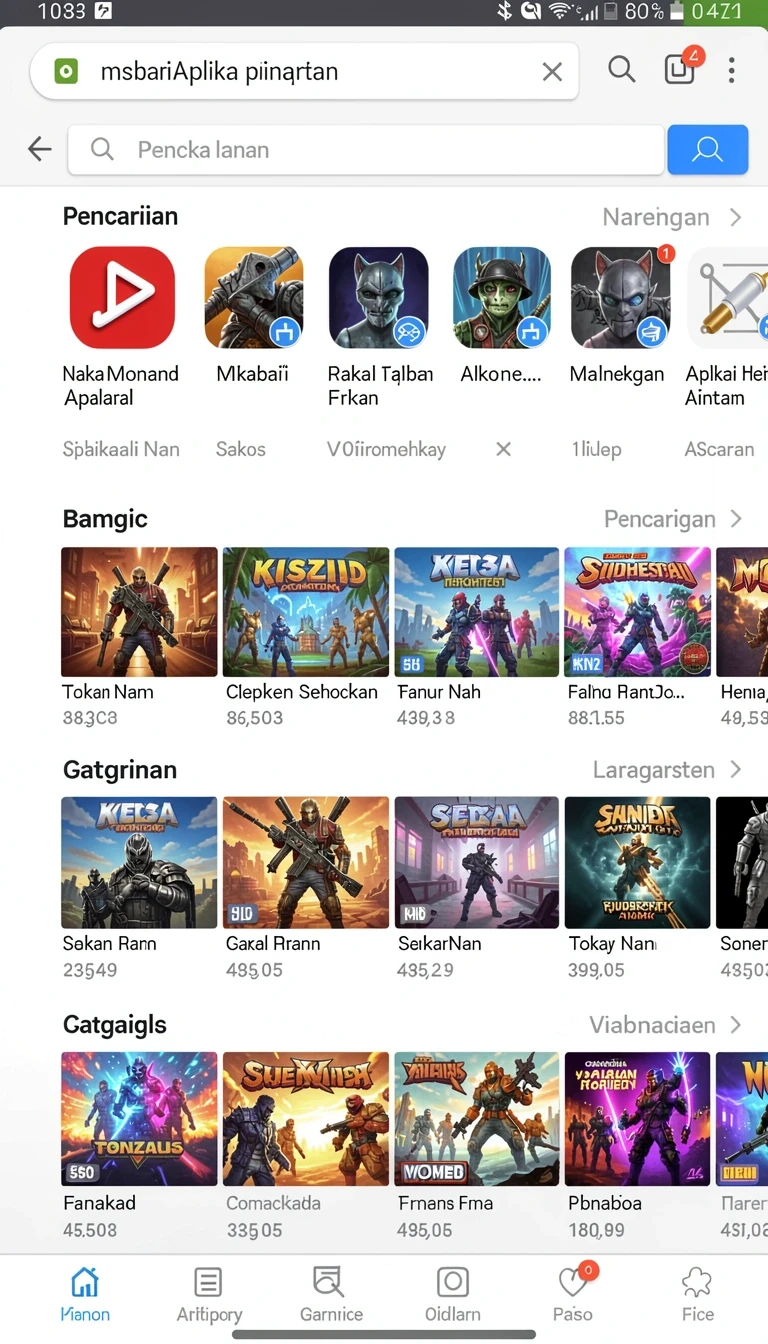This screenshot has height=1344, width=768.
Task: Switch to the Aritipory tab
Action: tap(209, 1294)
